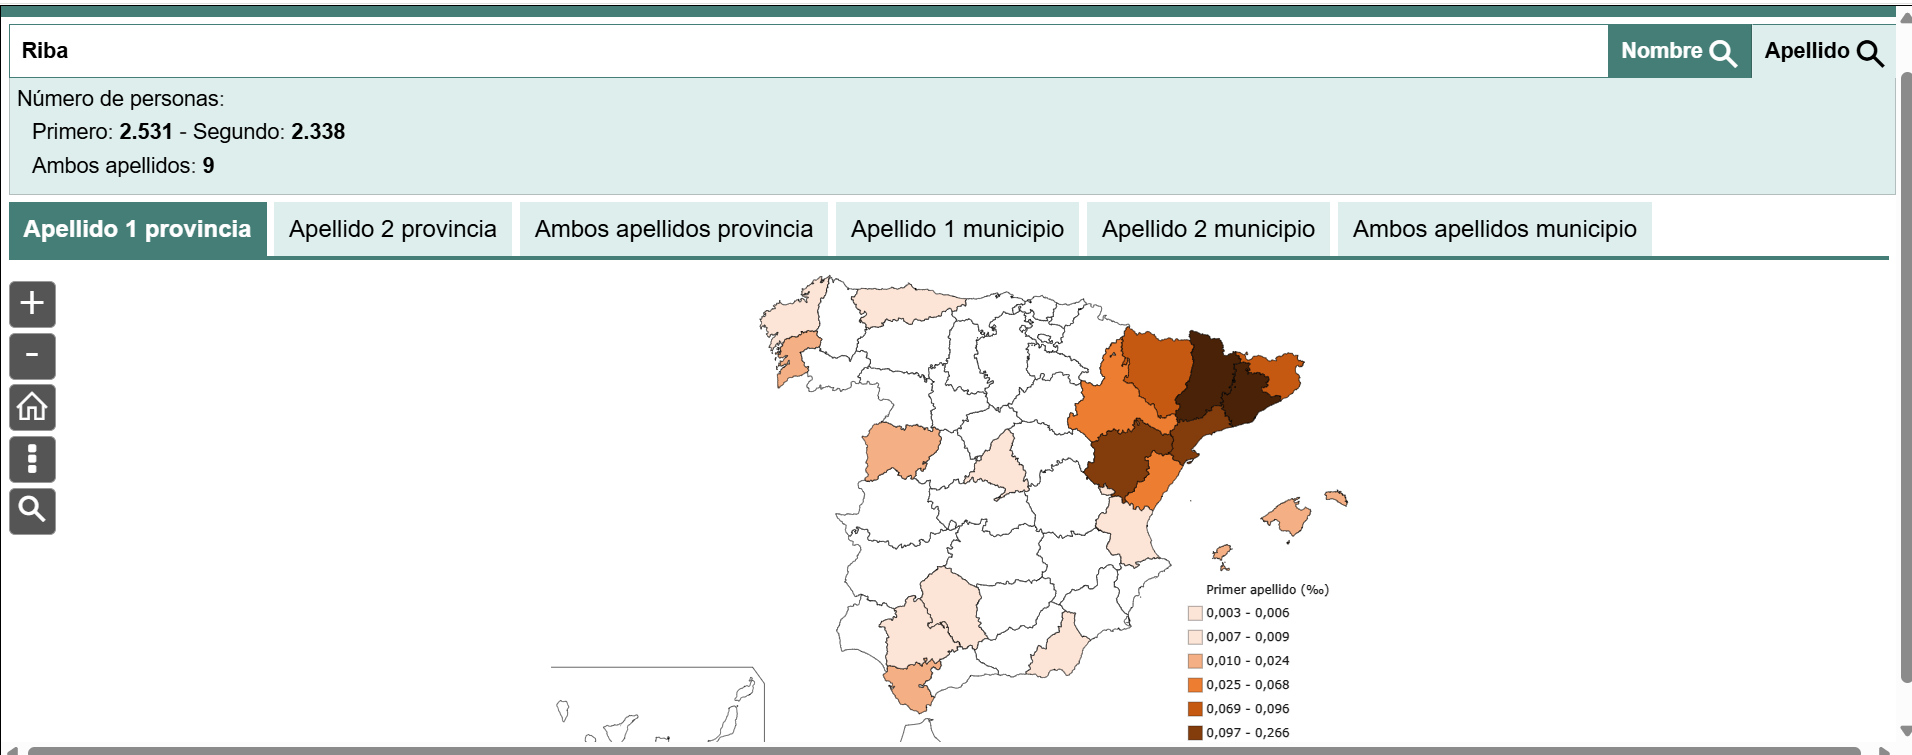Select Ambos apellidos municipio tab

[x=1494, y=229]
